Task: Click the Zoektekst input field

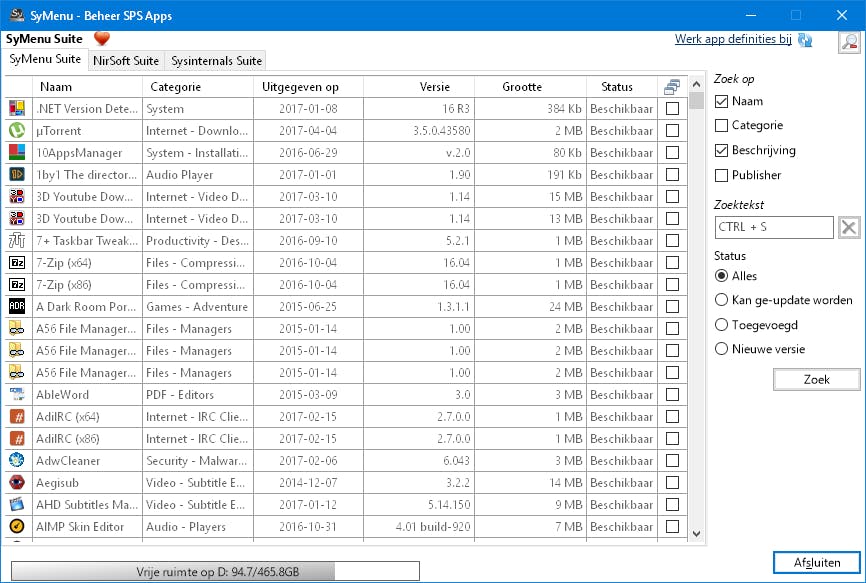Action: [774, 227]
